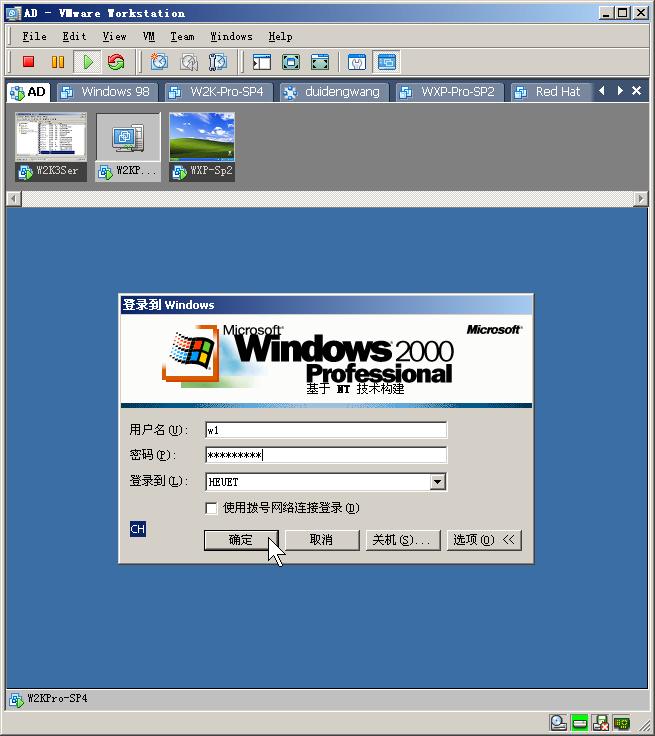Switch to the Red Hat tab
655x736 pixels.
550,92
